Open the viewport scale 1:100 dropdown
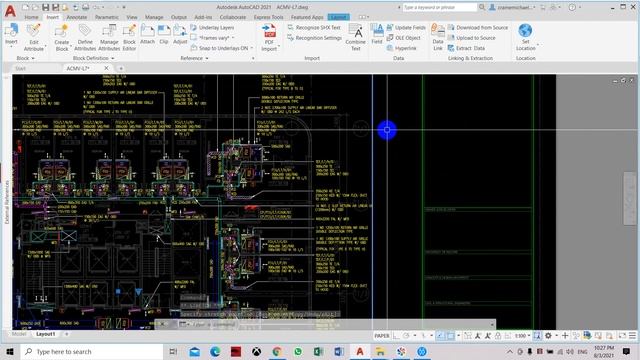This screenshot has height=360, width=640. click(522, 336)
